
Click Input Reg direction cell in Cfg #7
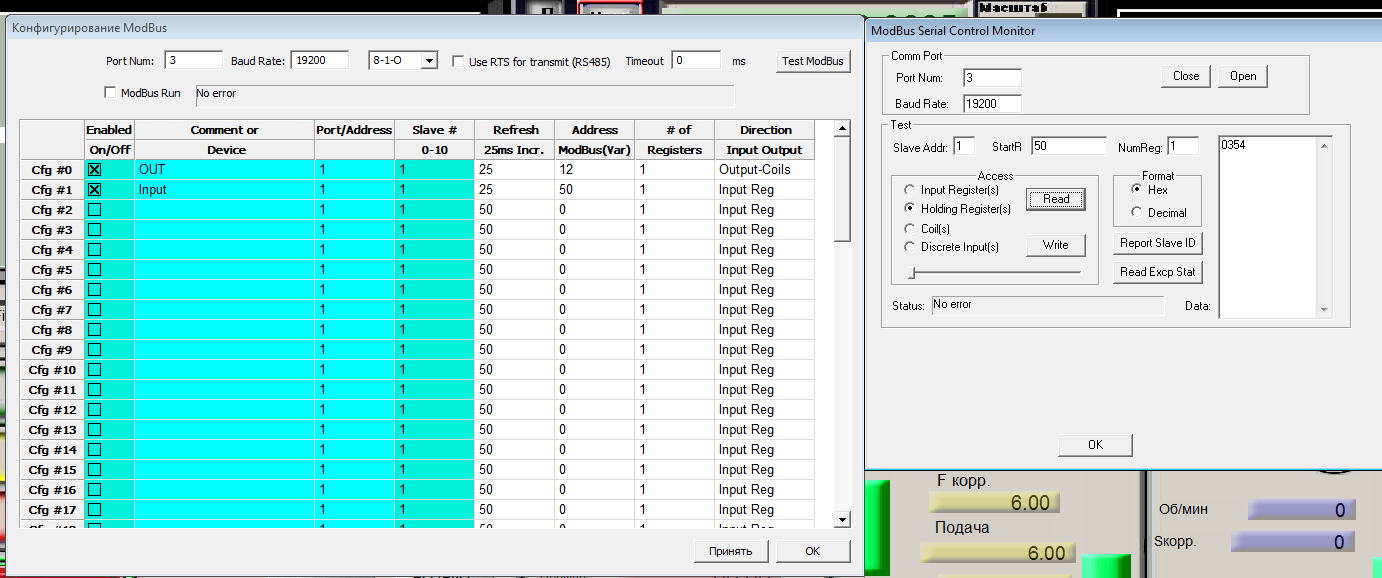[765, 310]
